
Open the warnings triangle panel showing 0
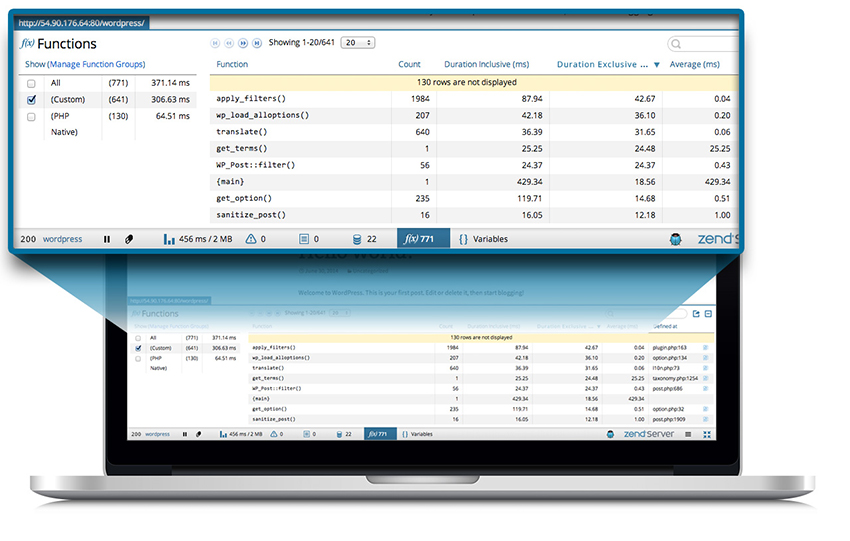click(x=255, y=240)
